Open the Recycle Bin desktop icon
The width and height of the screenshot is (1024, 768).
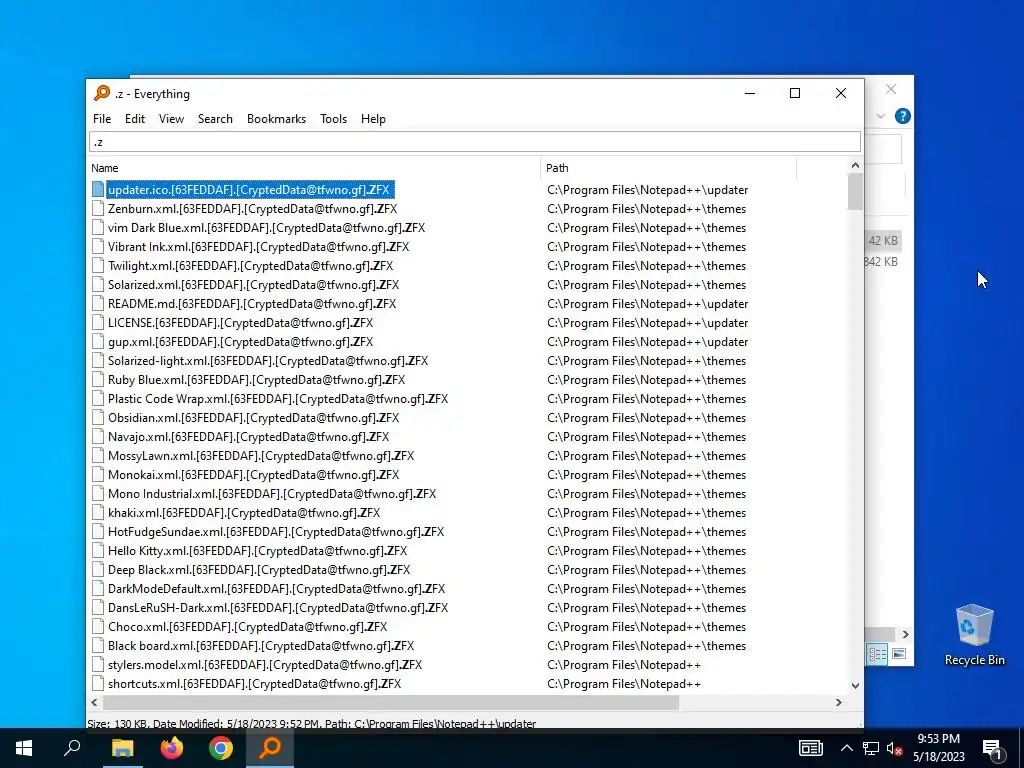[974, 635]
